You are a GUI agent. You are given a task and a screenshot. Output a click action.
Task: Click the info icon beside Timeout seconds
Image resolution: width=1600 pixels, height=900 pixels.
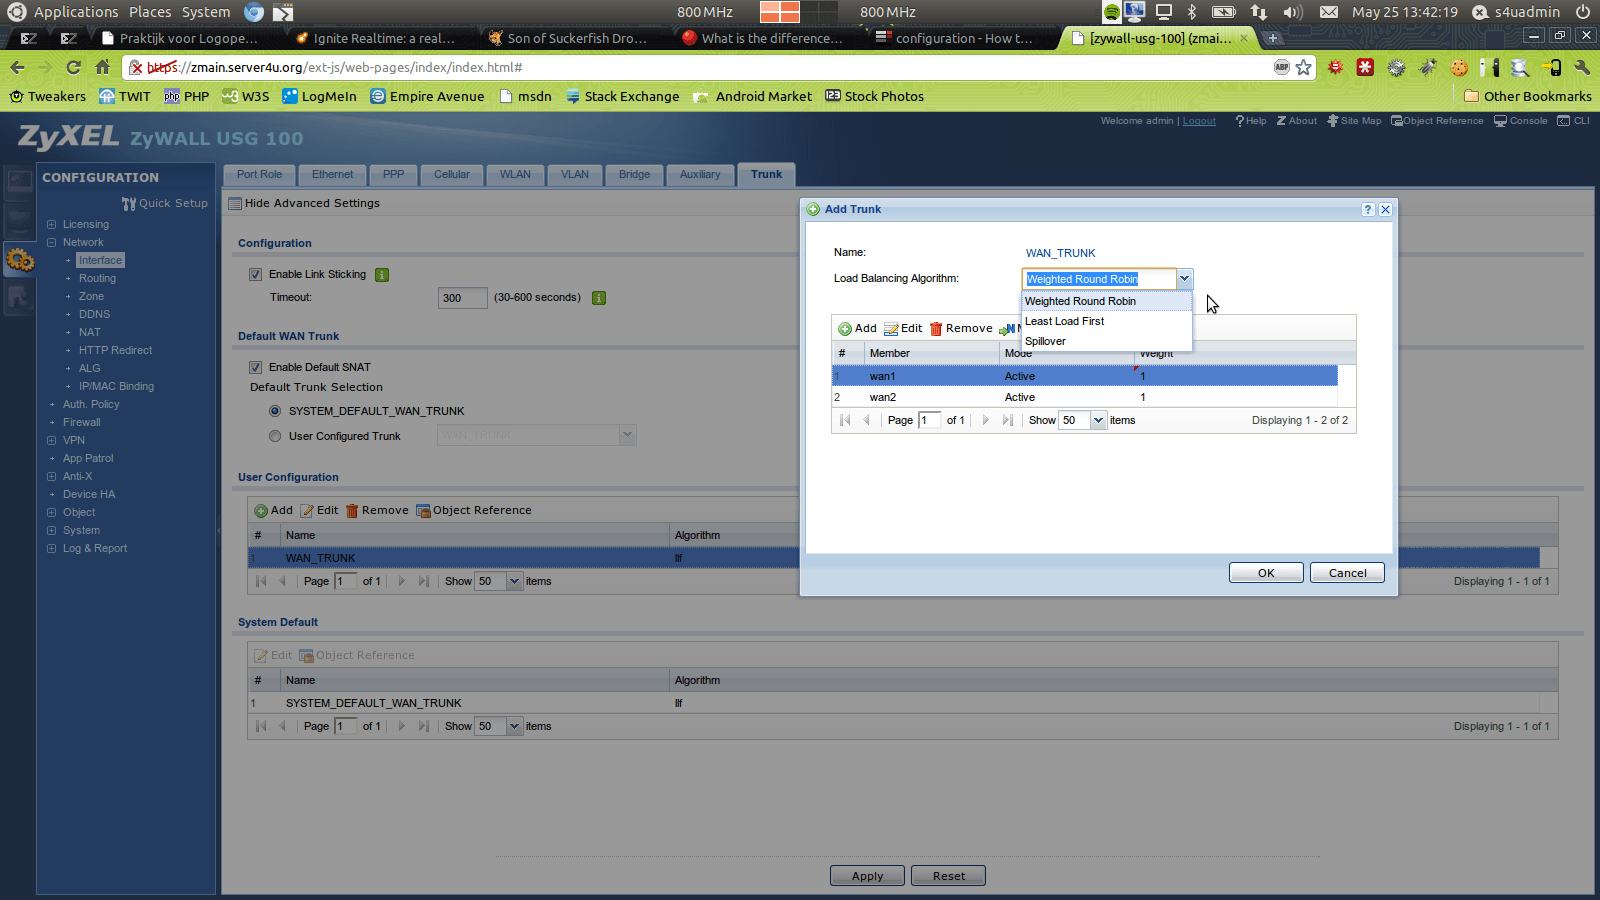click(x=599, y=298)
